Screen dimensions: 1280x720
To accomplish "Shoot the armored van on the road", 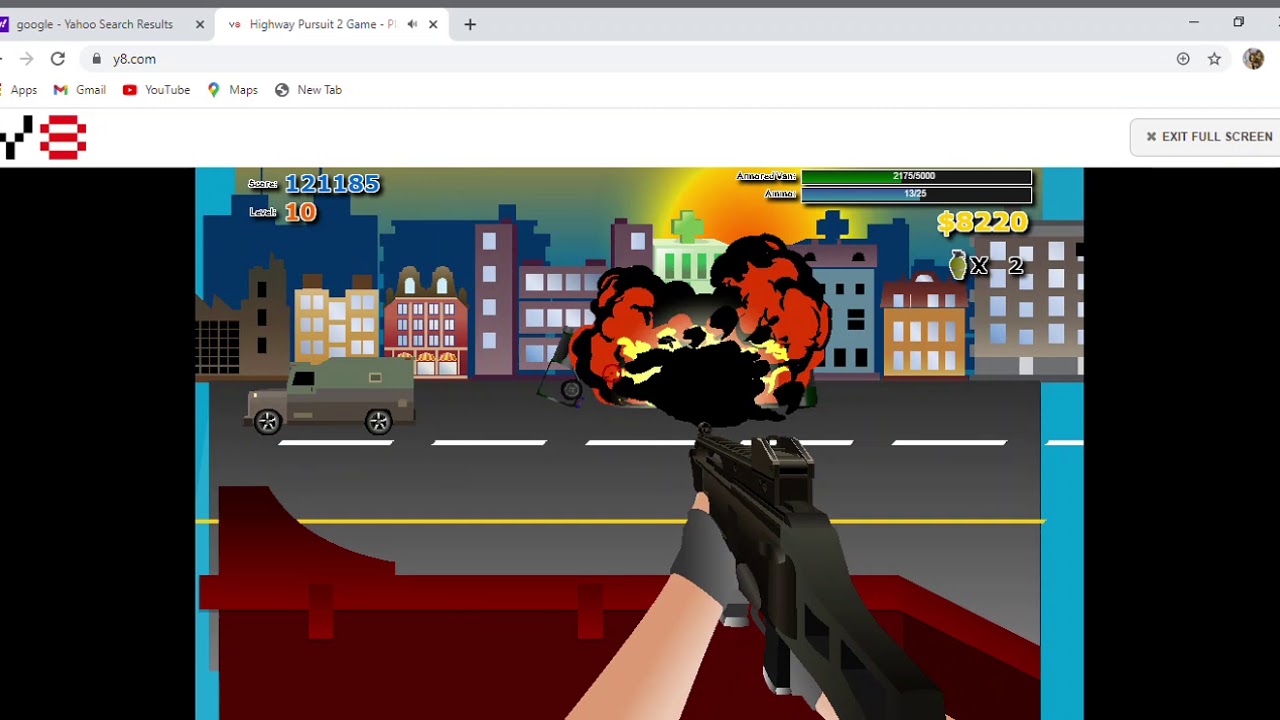I will pos(330,396).
